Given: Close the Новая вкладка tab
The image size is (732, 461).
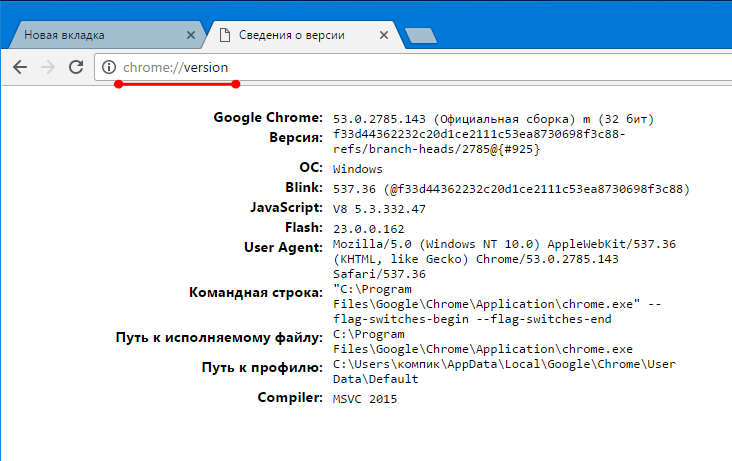Looking at the screenshot, I should coord(191,35).
